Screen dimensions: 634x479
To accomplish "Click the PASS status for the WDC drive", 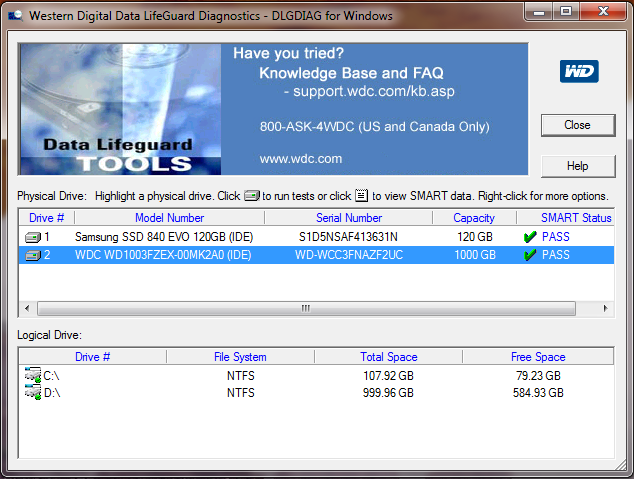I will pyautogui.click(x=556, y=255).
